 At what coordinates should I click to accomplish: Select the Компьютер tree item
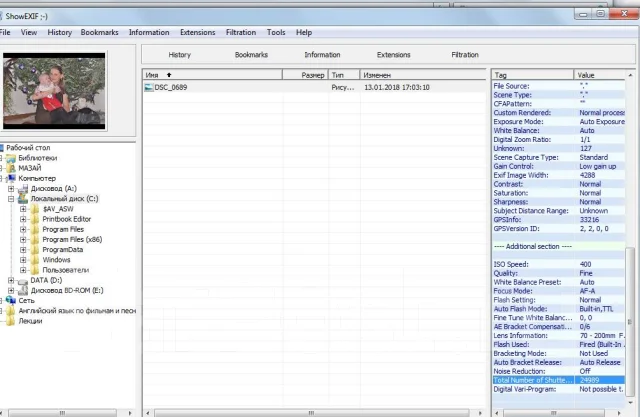[x=37, y=178]
